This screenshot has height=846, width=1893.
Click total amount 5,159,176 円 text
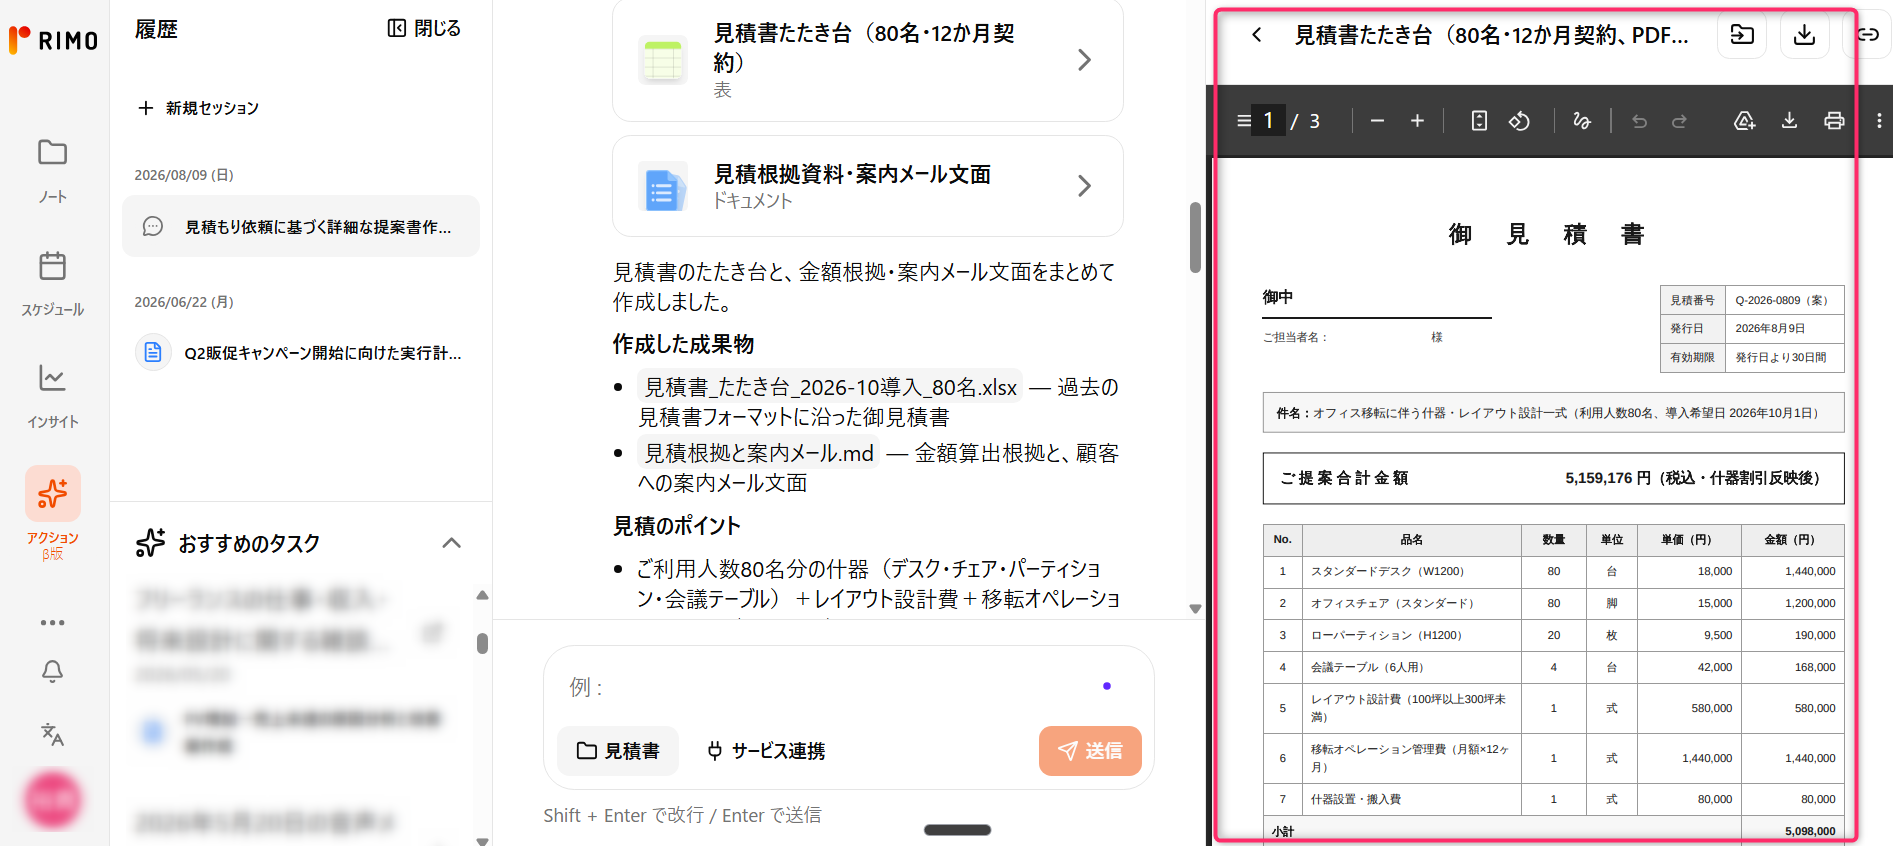point(1608,478)
